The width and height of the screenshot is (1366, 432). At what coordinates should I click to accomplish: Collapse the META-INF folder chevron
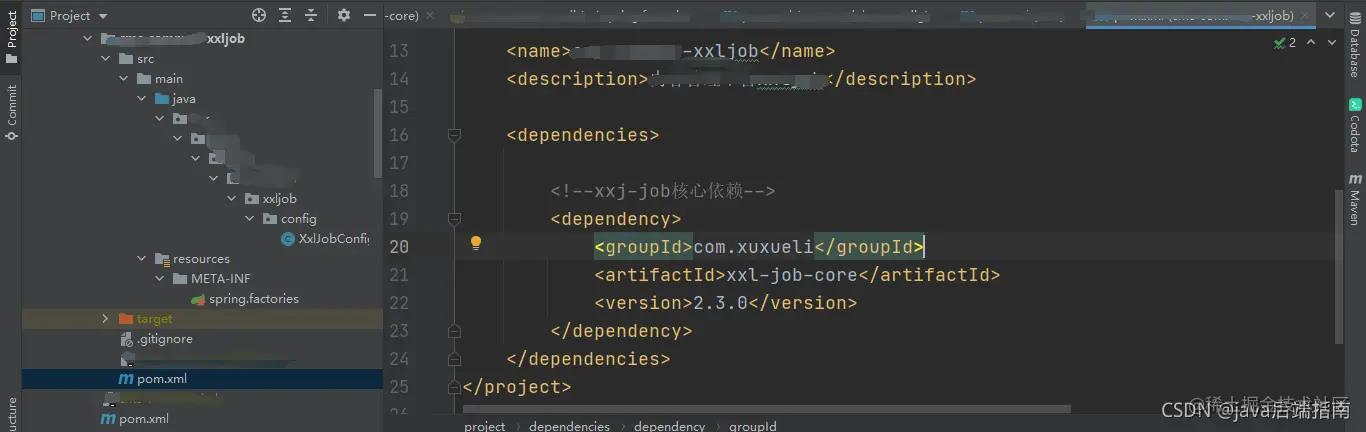160,279
